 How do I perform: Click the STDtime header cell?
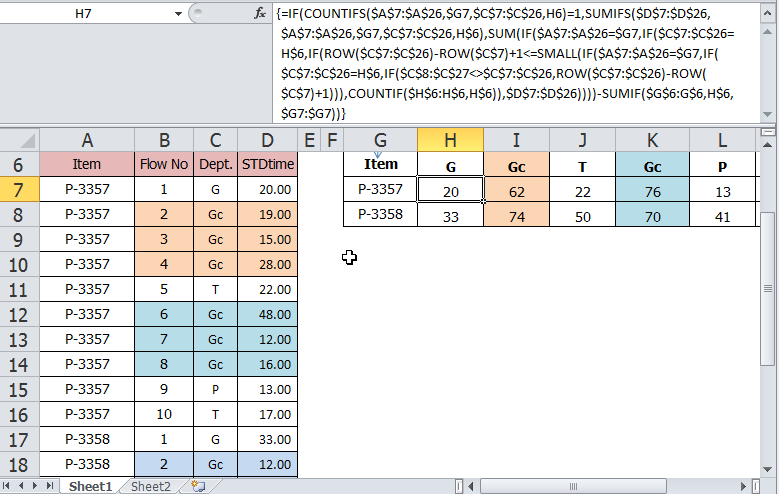click(x=267, y=164)
